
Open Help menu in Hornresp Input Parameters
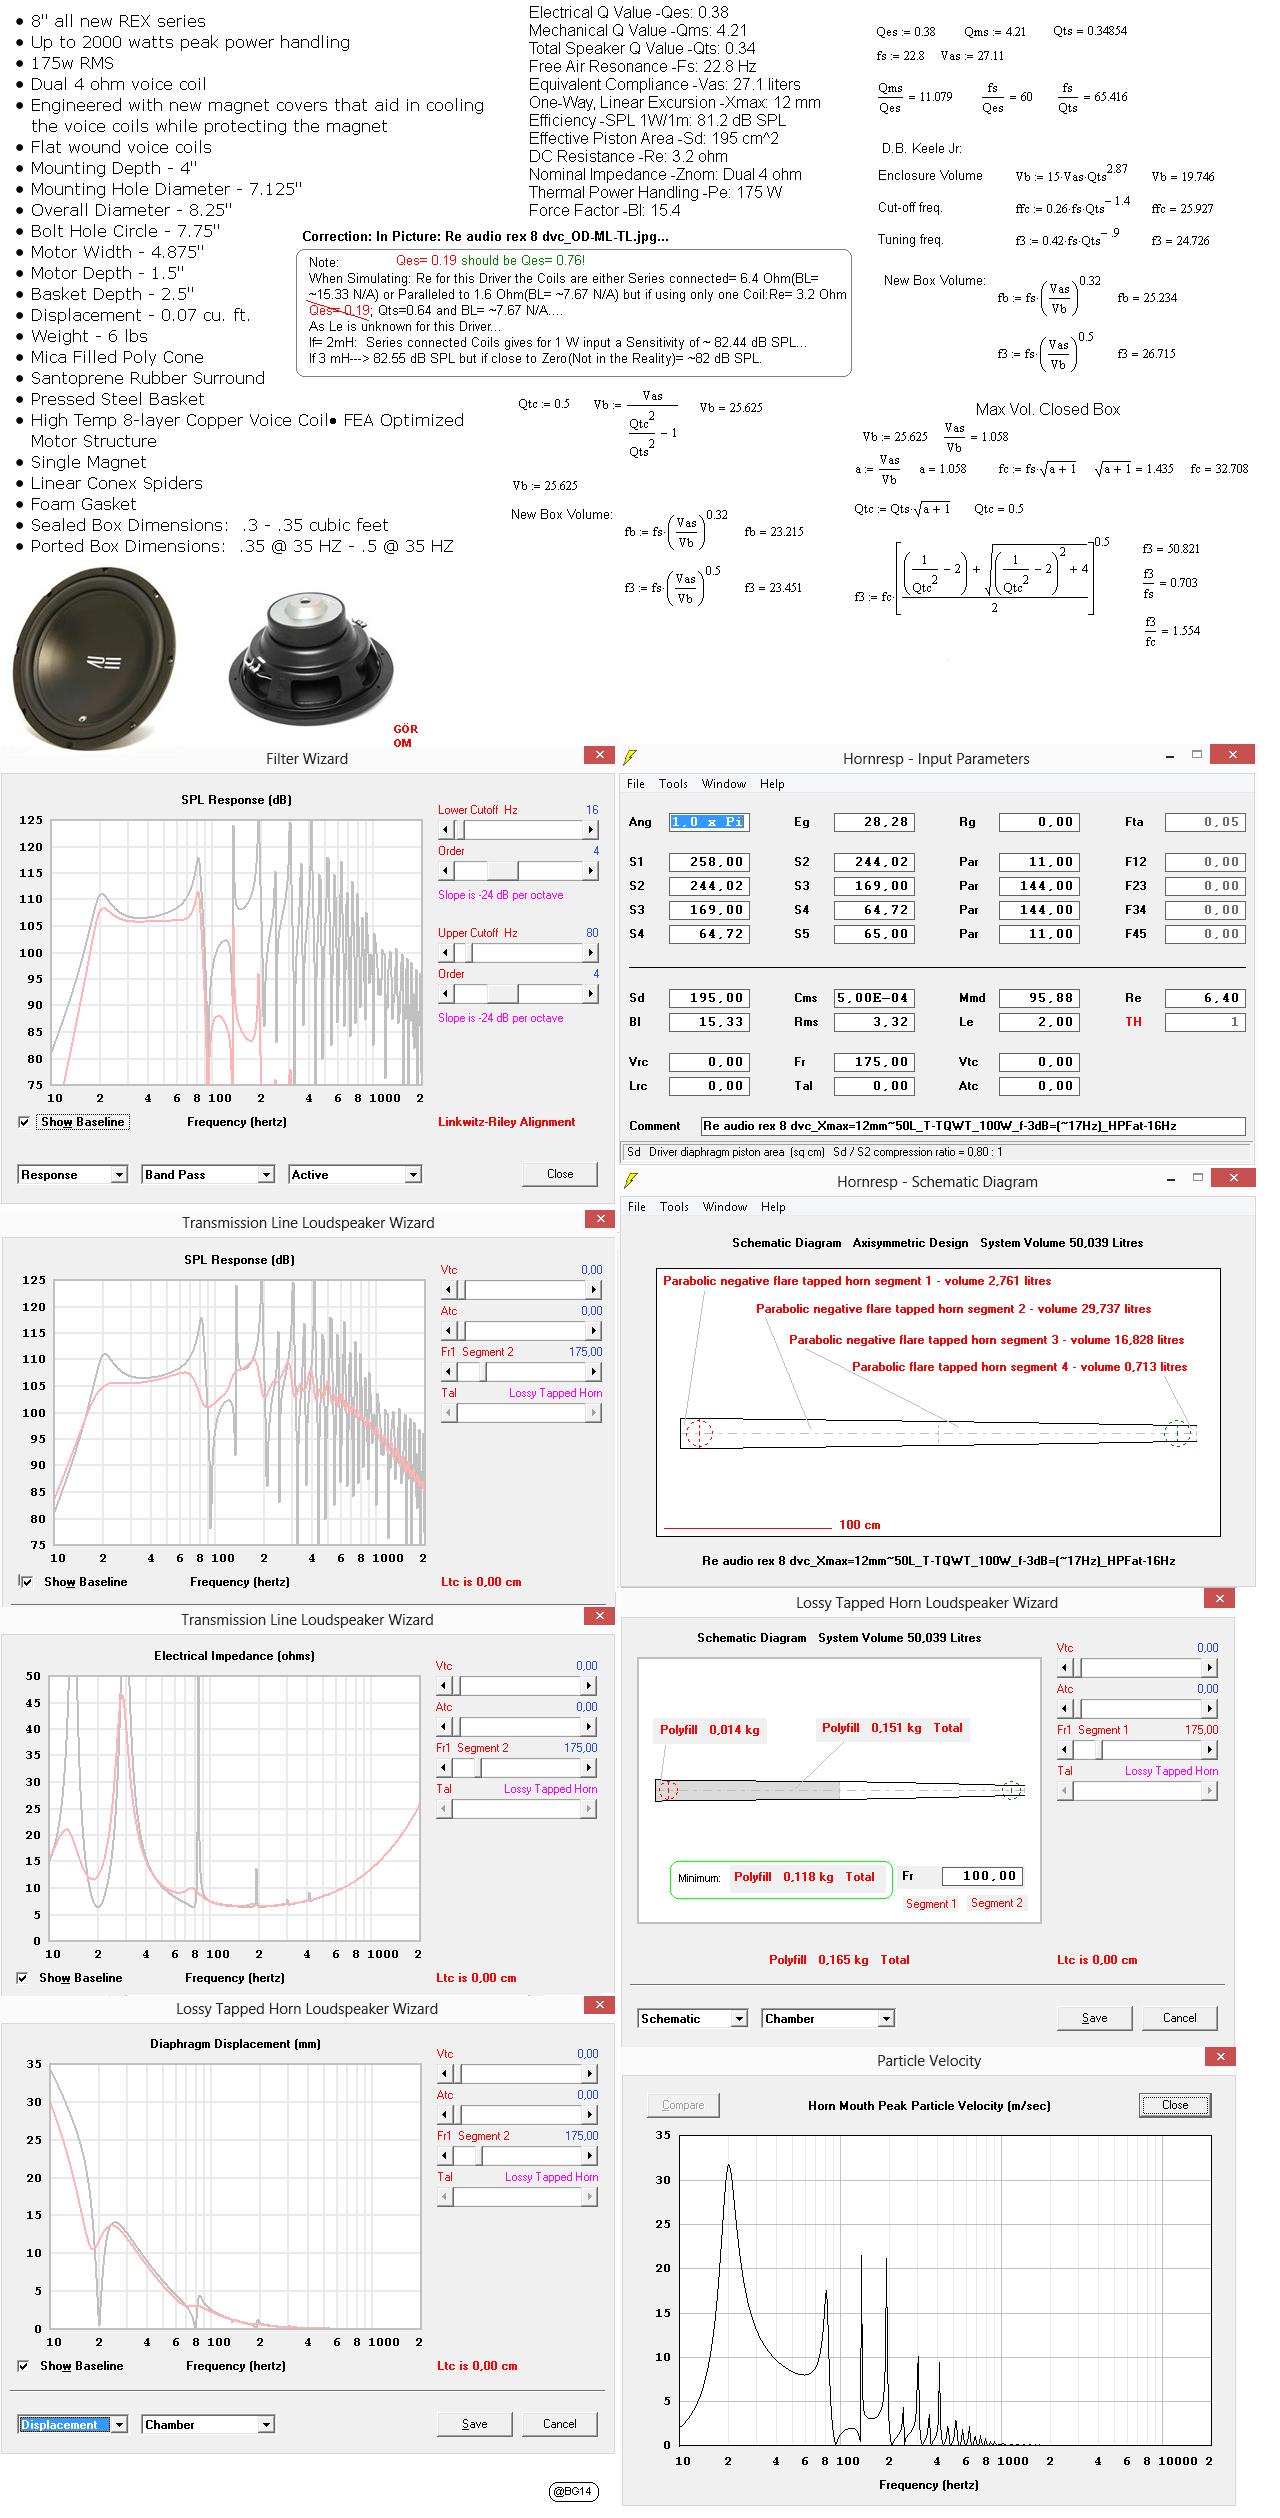click(772, 784)
